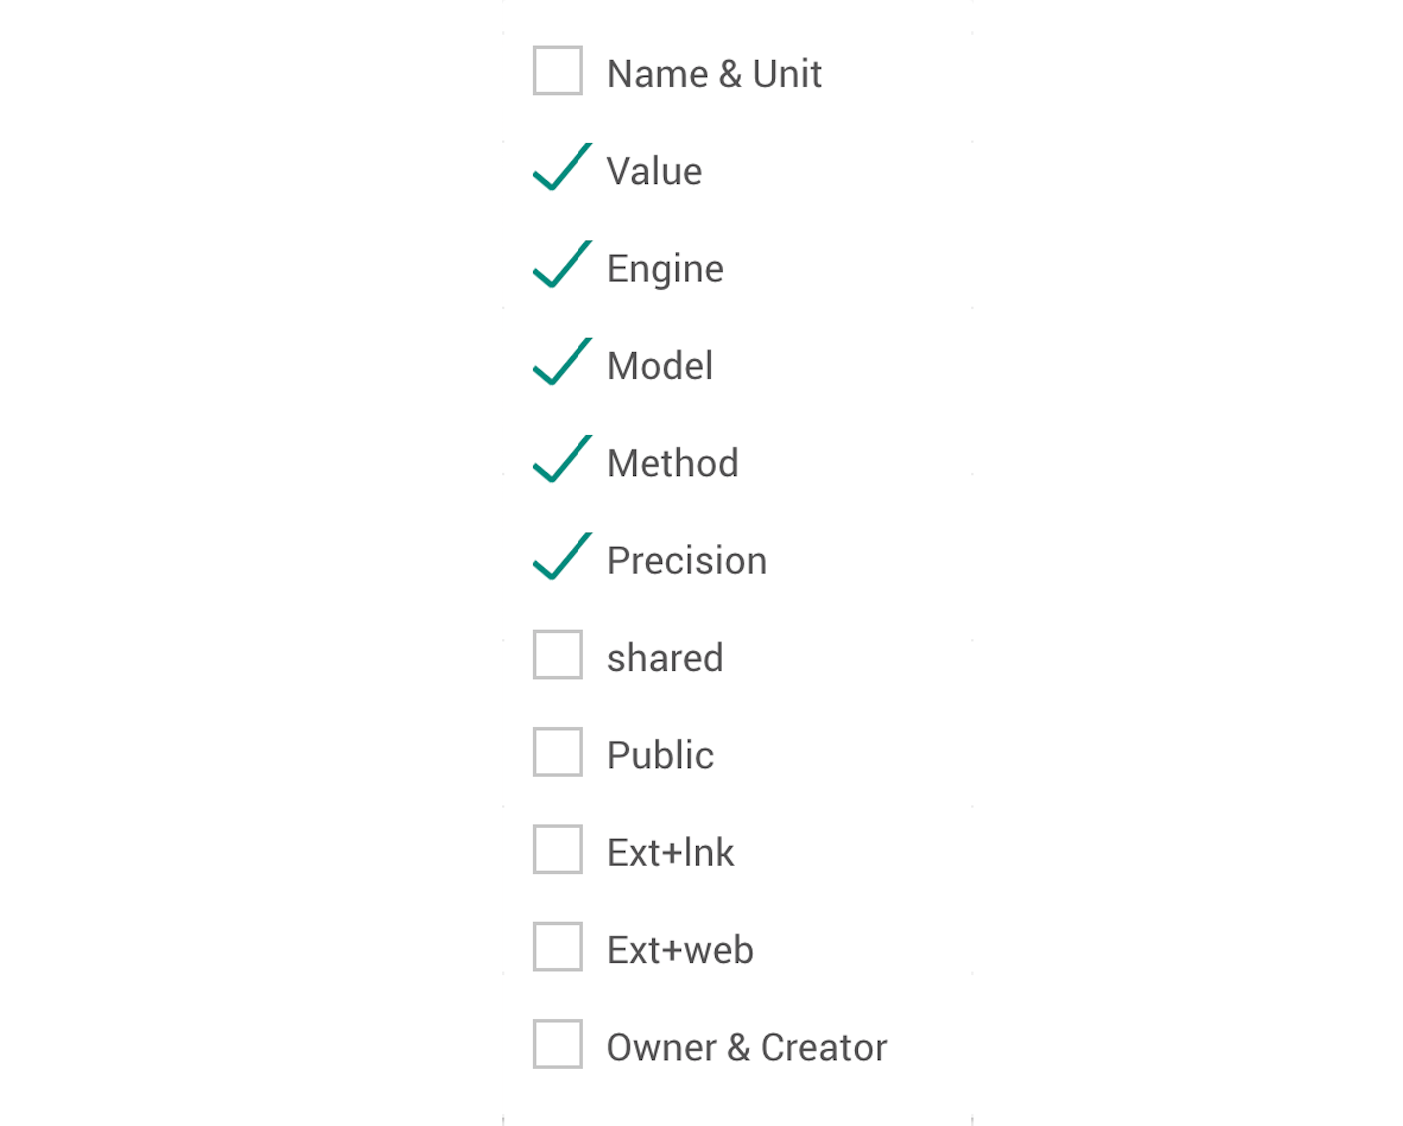This screenshot has width=1403, height=1126.
Task: Uncheck the Model checkbox
Action: 561,365
